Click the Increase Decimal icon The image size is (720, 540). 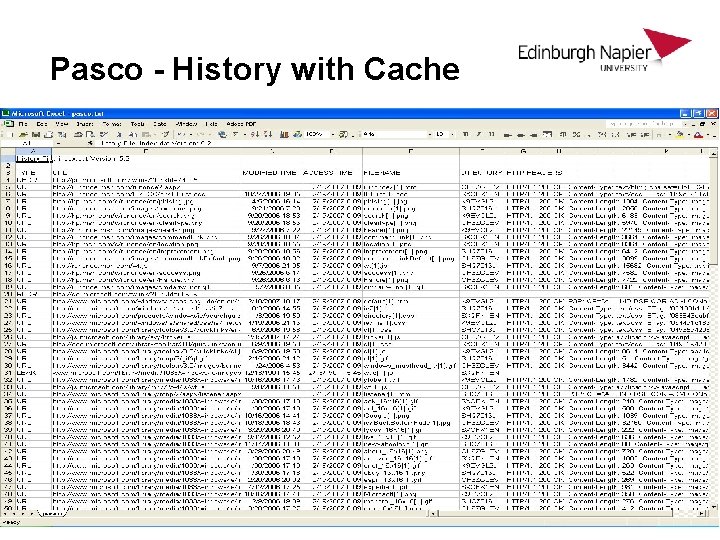click(x=602, y=135)
